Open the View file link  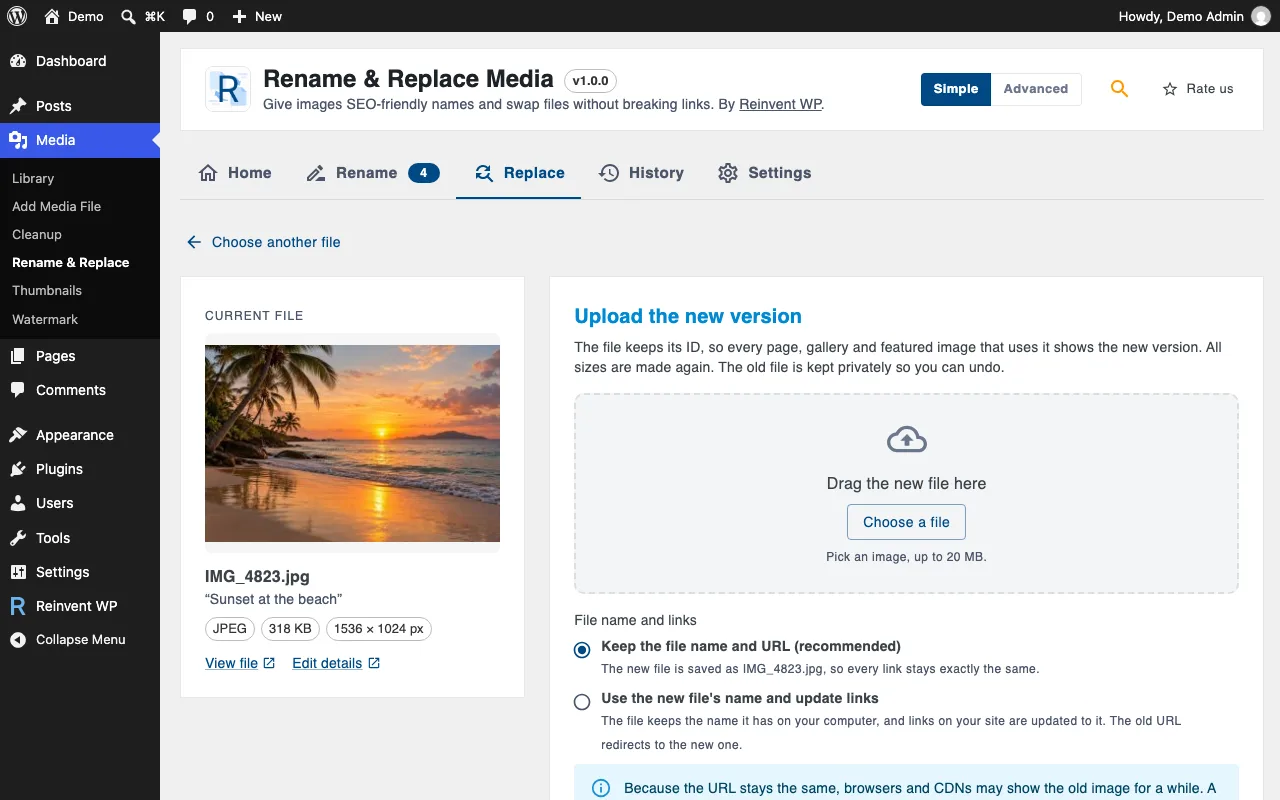240,663
